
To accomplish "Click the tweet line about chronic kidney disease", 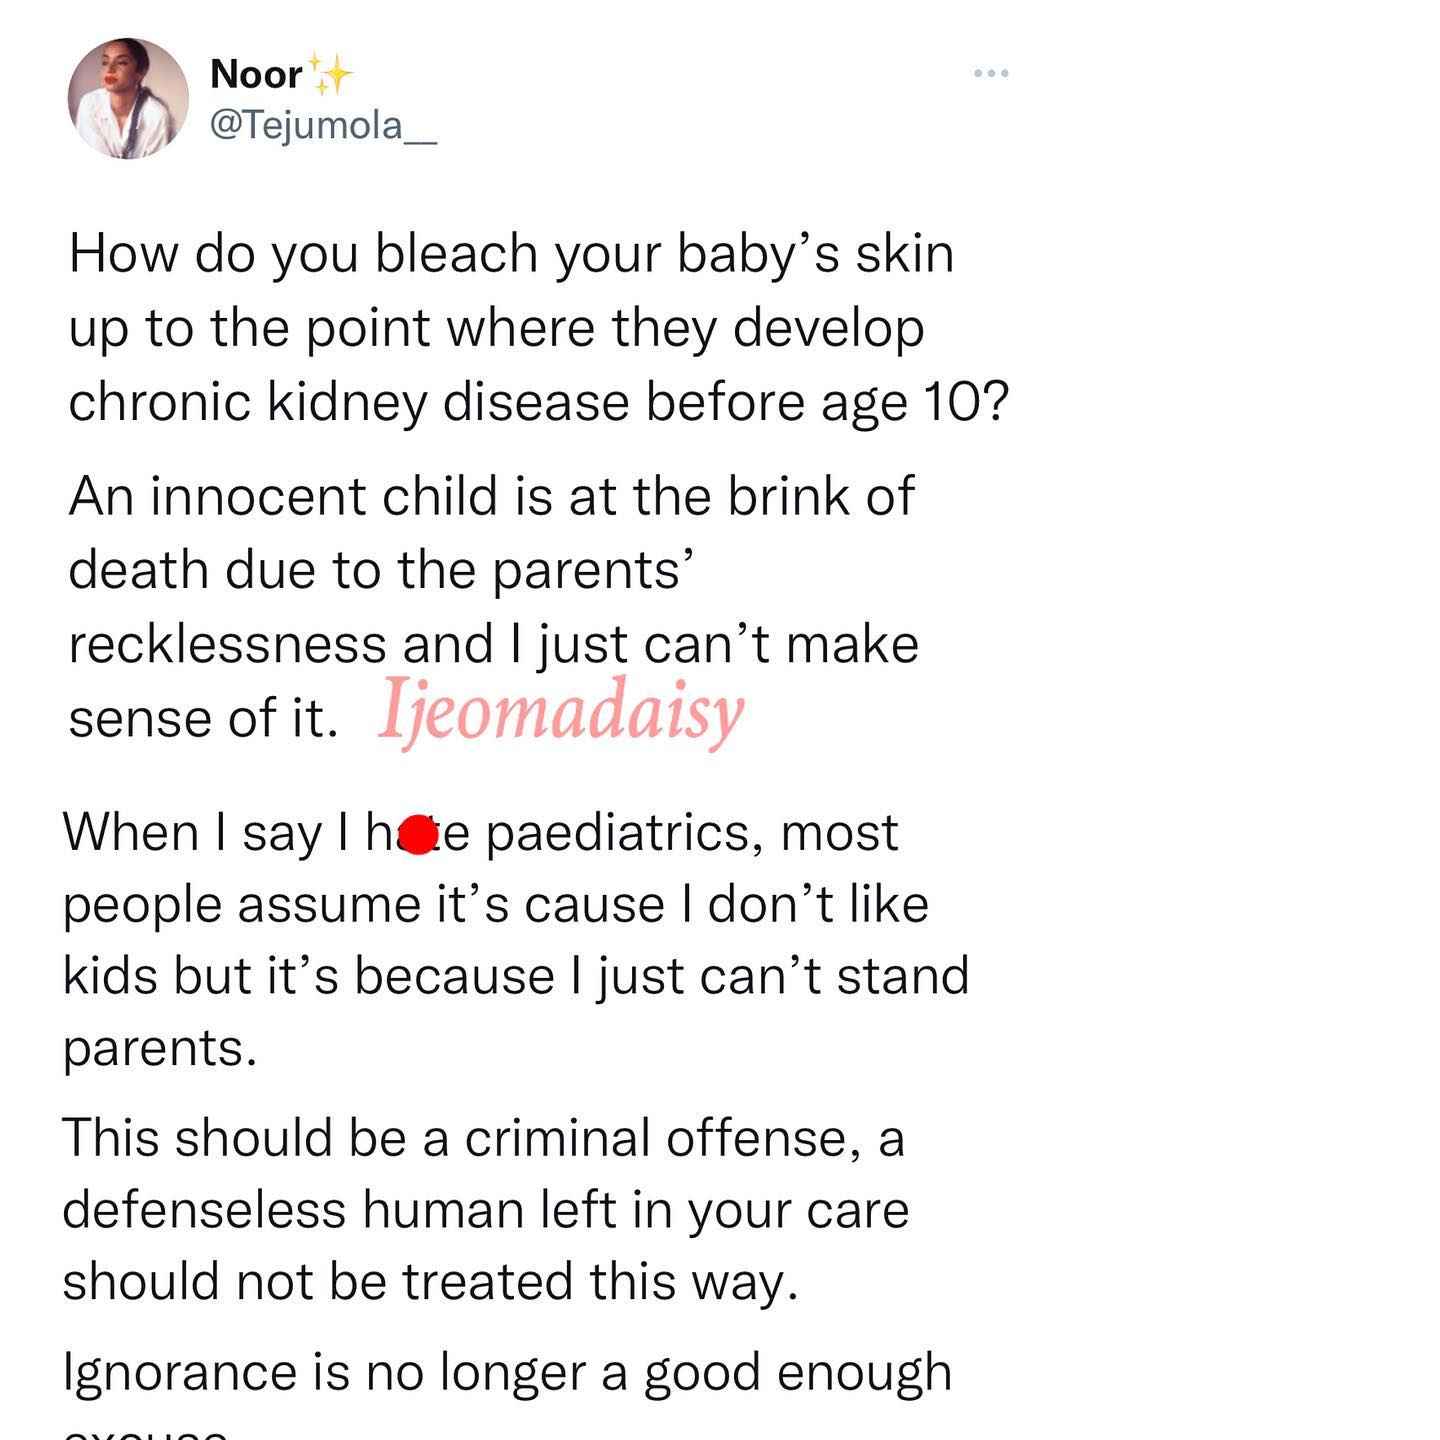I will [x=539, y=403].
